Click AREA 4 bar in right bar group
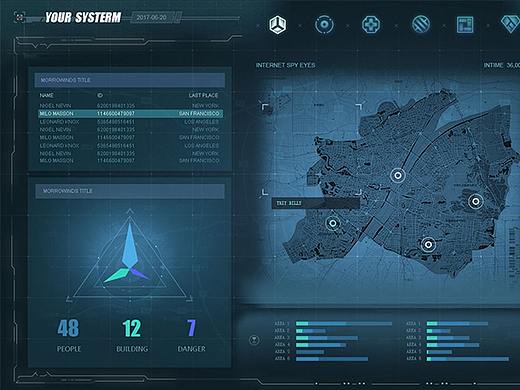520x390 pixels. coord(453,345)
